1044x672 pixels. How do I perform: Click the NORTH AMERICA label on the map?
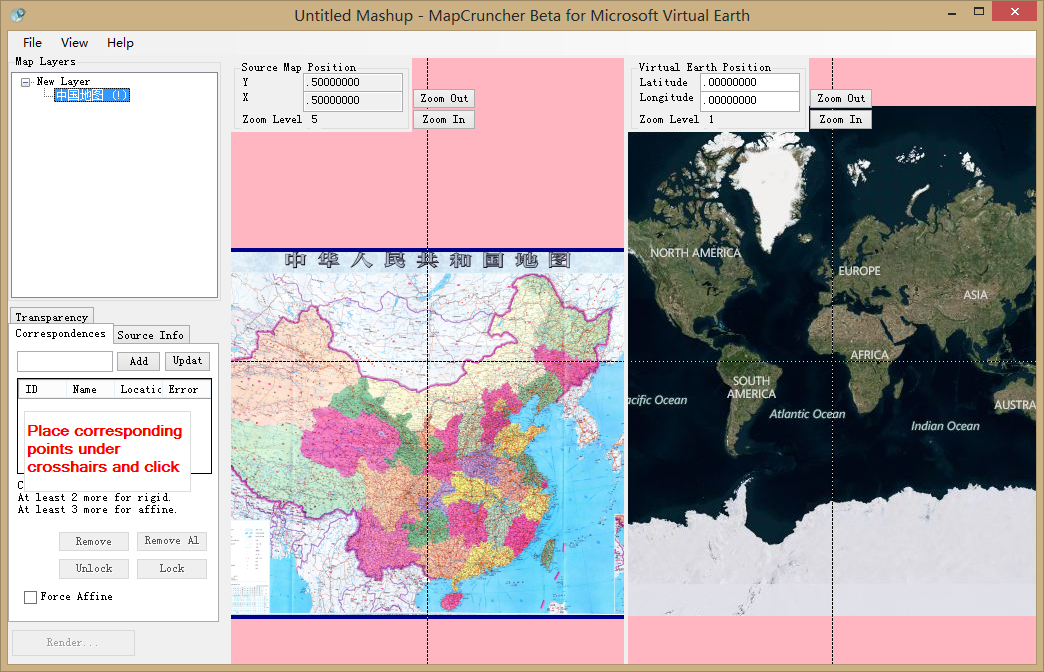[695, 253]
